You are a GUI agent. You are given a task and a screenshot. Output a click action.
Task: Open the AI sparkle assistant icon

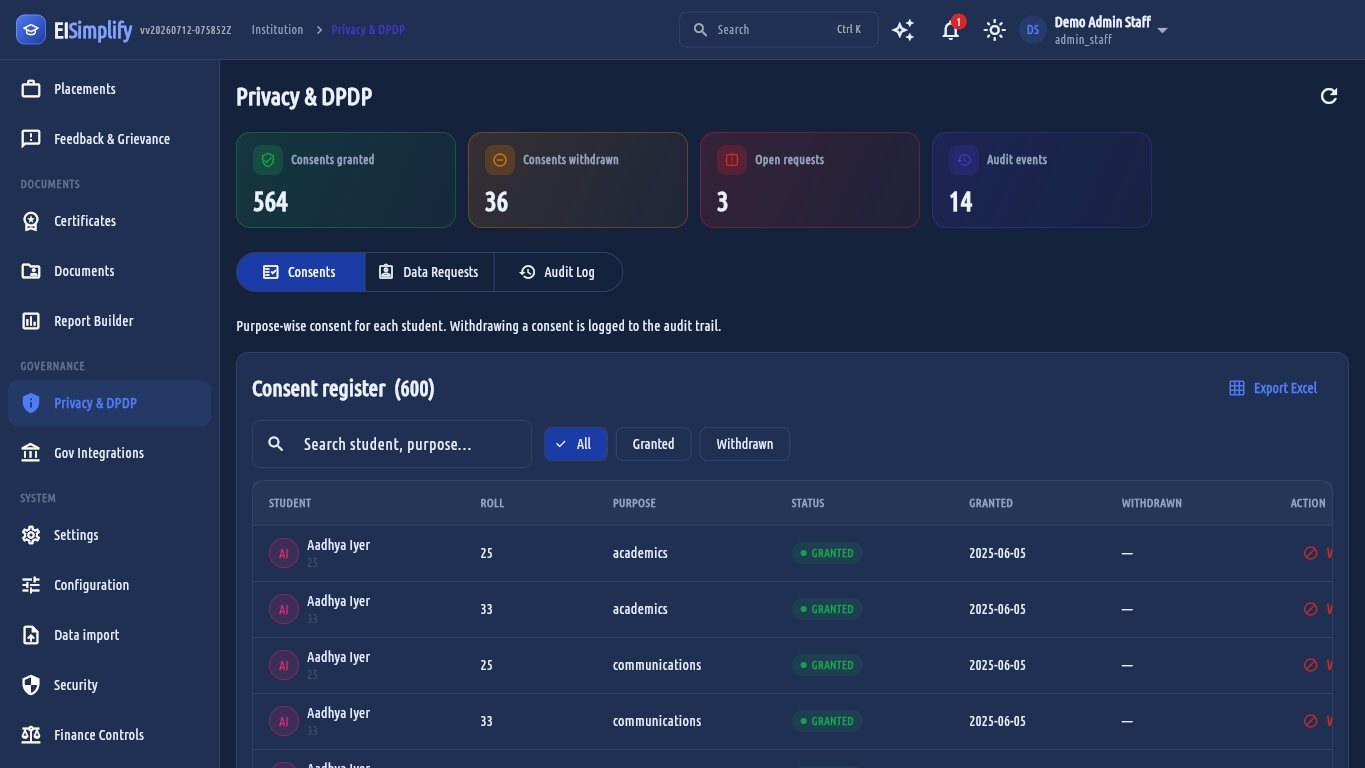pyautogui.click(x=903, y=30)
